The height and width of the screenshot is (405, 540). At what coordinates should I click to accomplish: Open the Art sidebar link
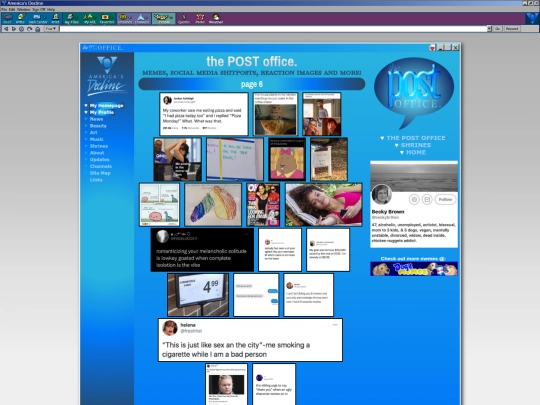pyautogui.click(x=93, y=133)
